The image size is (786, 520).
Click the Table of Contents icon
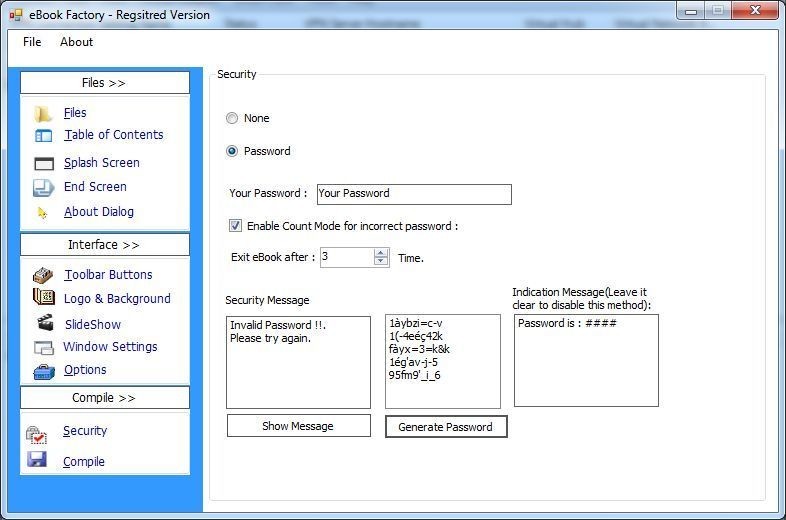(43, 135)
